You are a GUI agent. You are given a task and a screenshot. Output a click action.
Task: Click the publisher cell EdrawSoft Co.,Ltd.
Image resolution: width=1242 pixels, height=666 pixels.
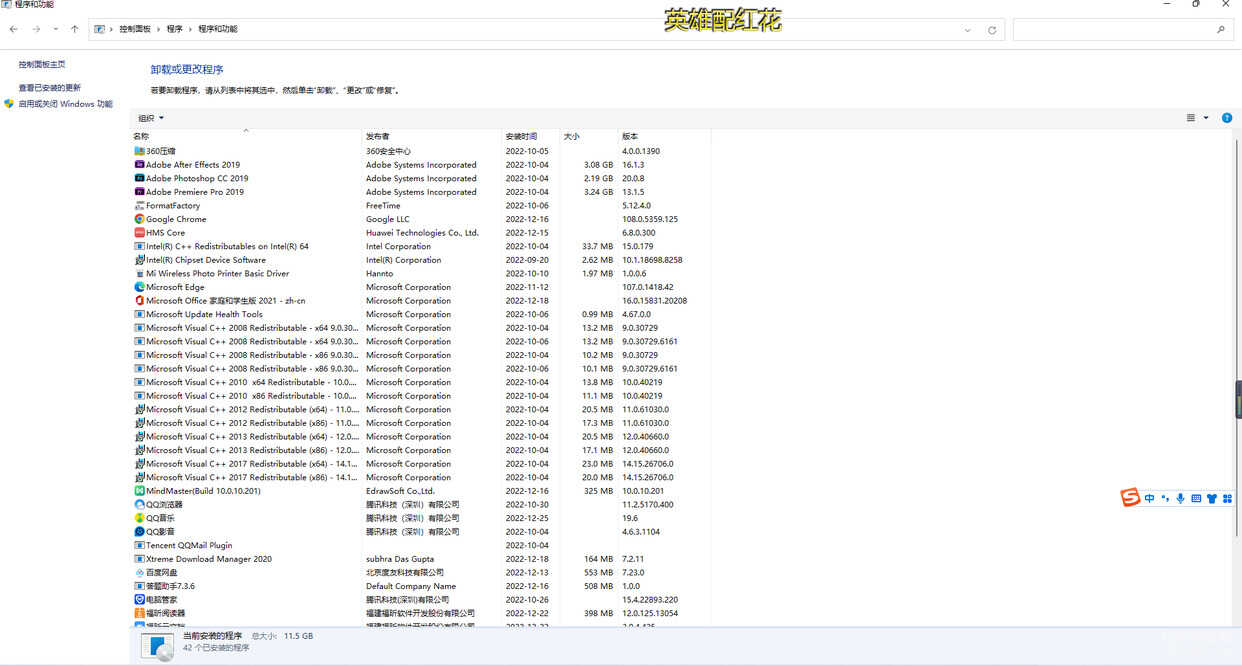400,491
